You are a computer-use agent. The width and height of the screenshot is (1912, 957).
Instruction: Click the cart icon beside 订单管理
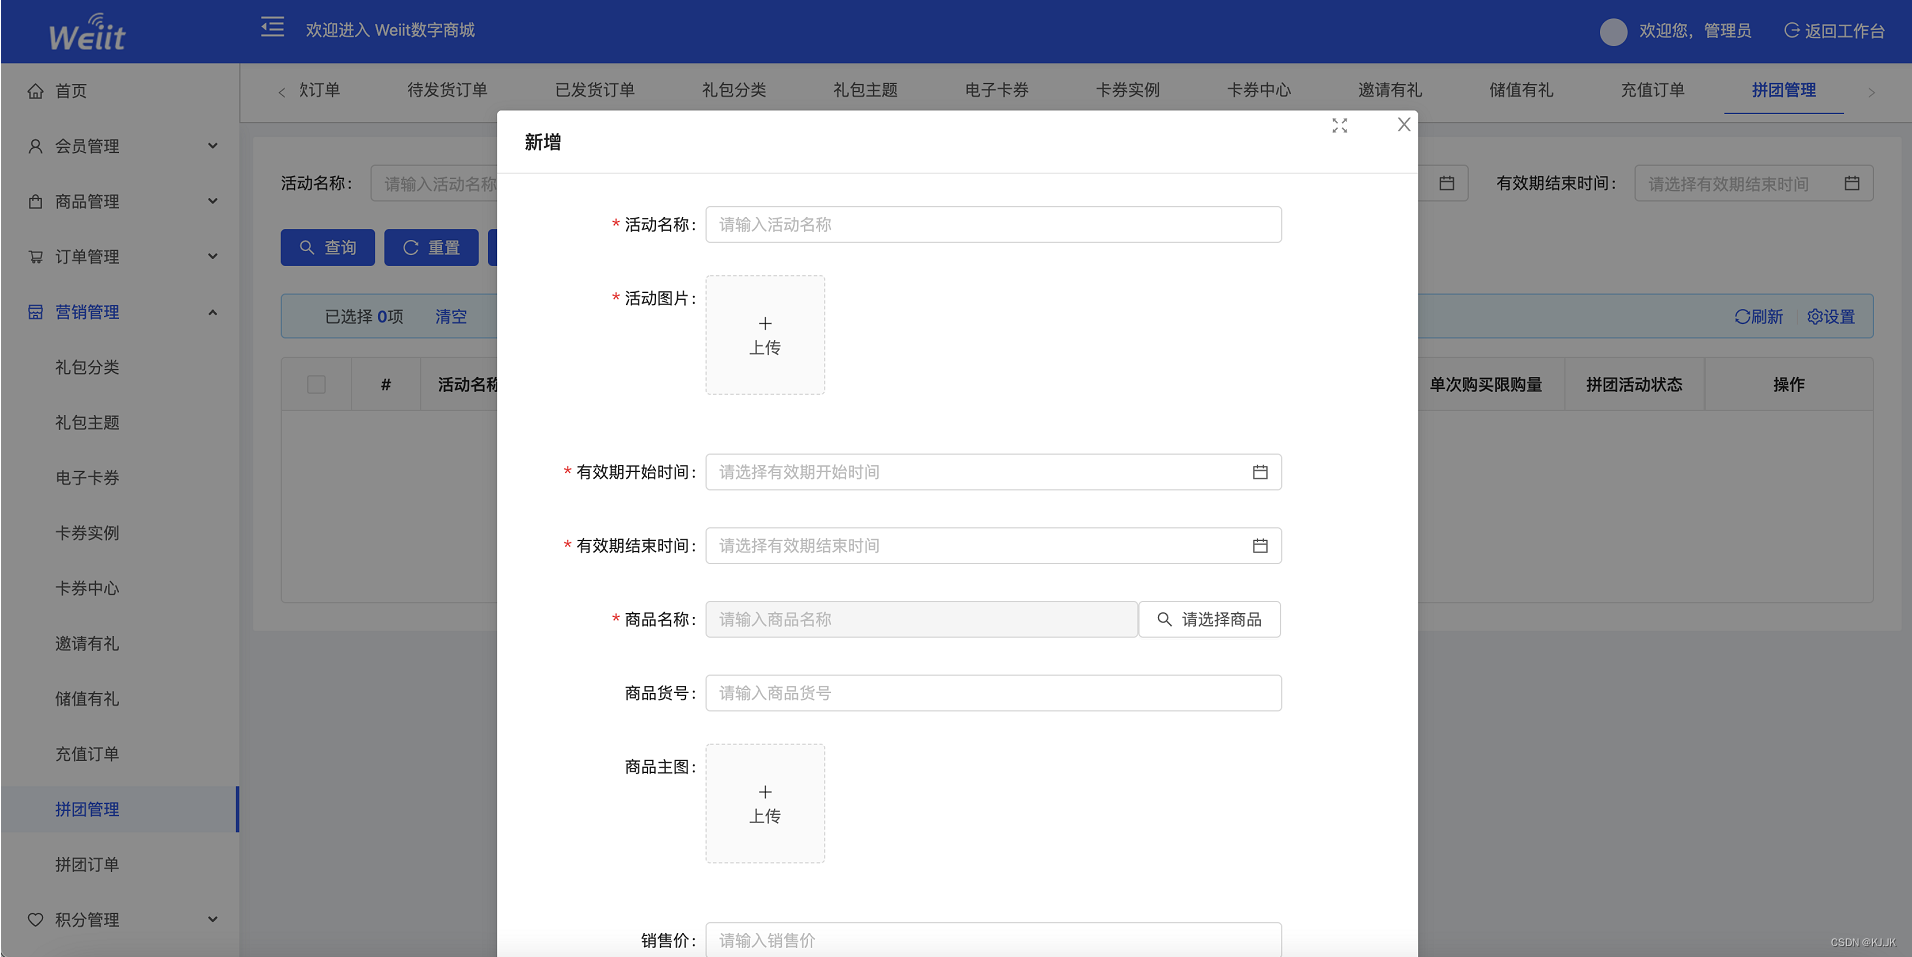coord(36,257)
